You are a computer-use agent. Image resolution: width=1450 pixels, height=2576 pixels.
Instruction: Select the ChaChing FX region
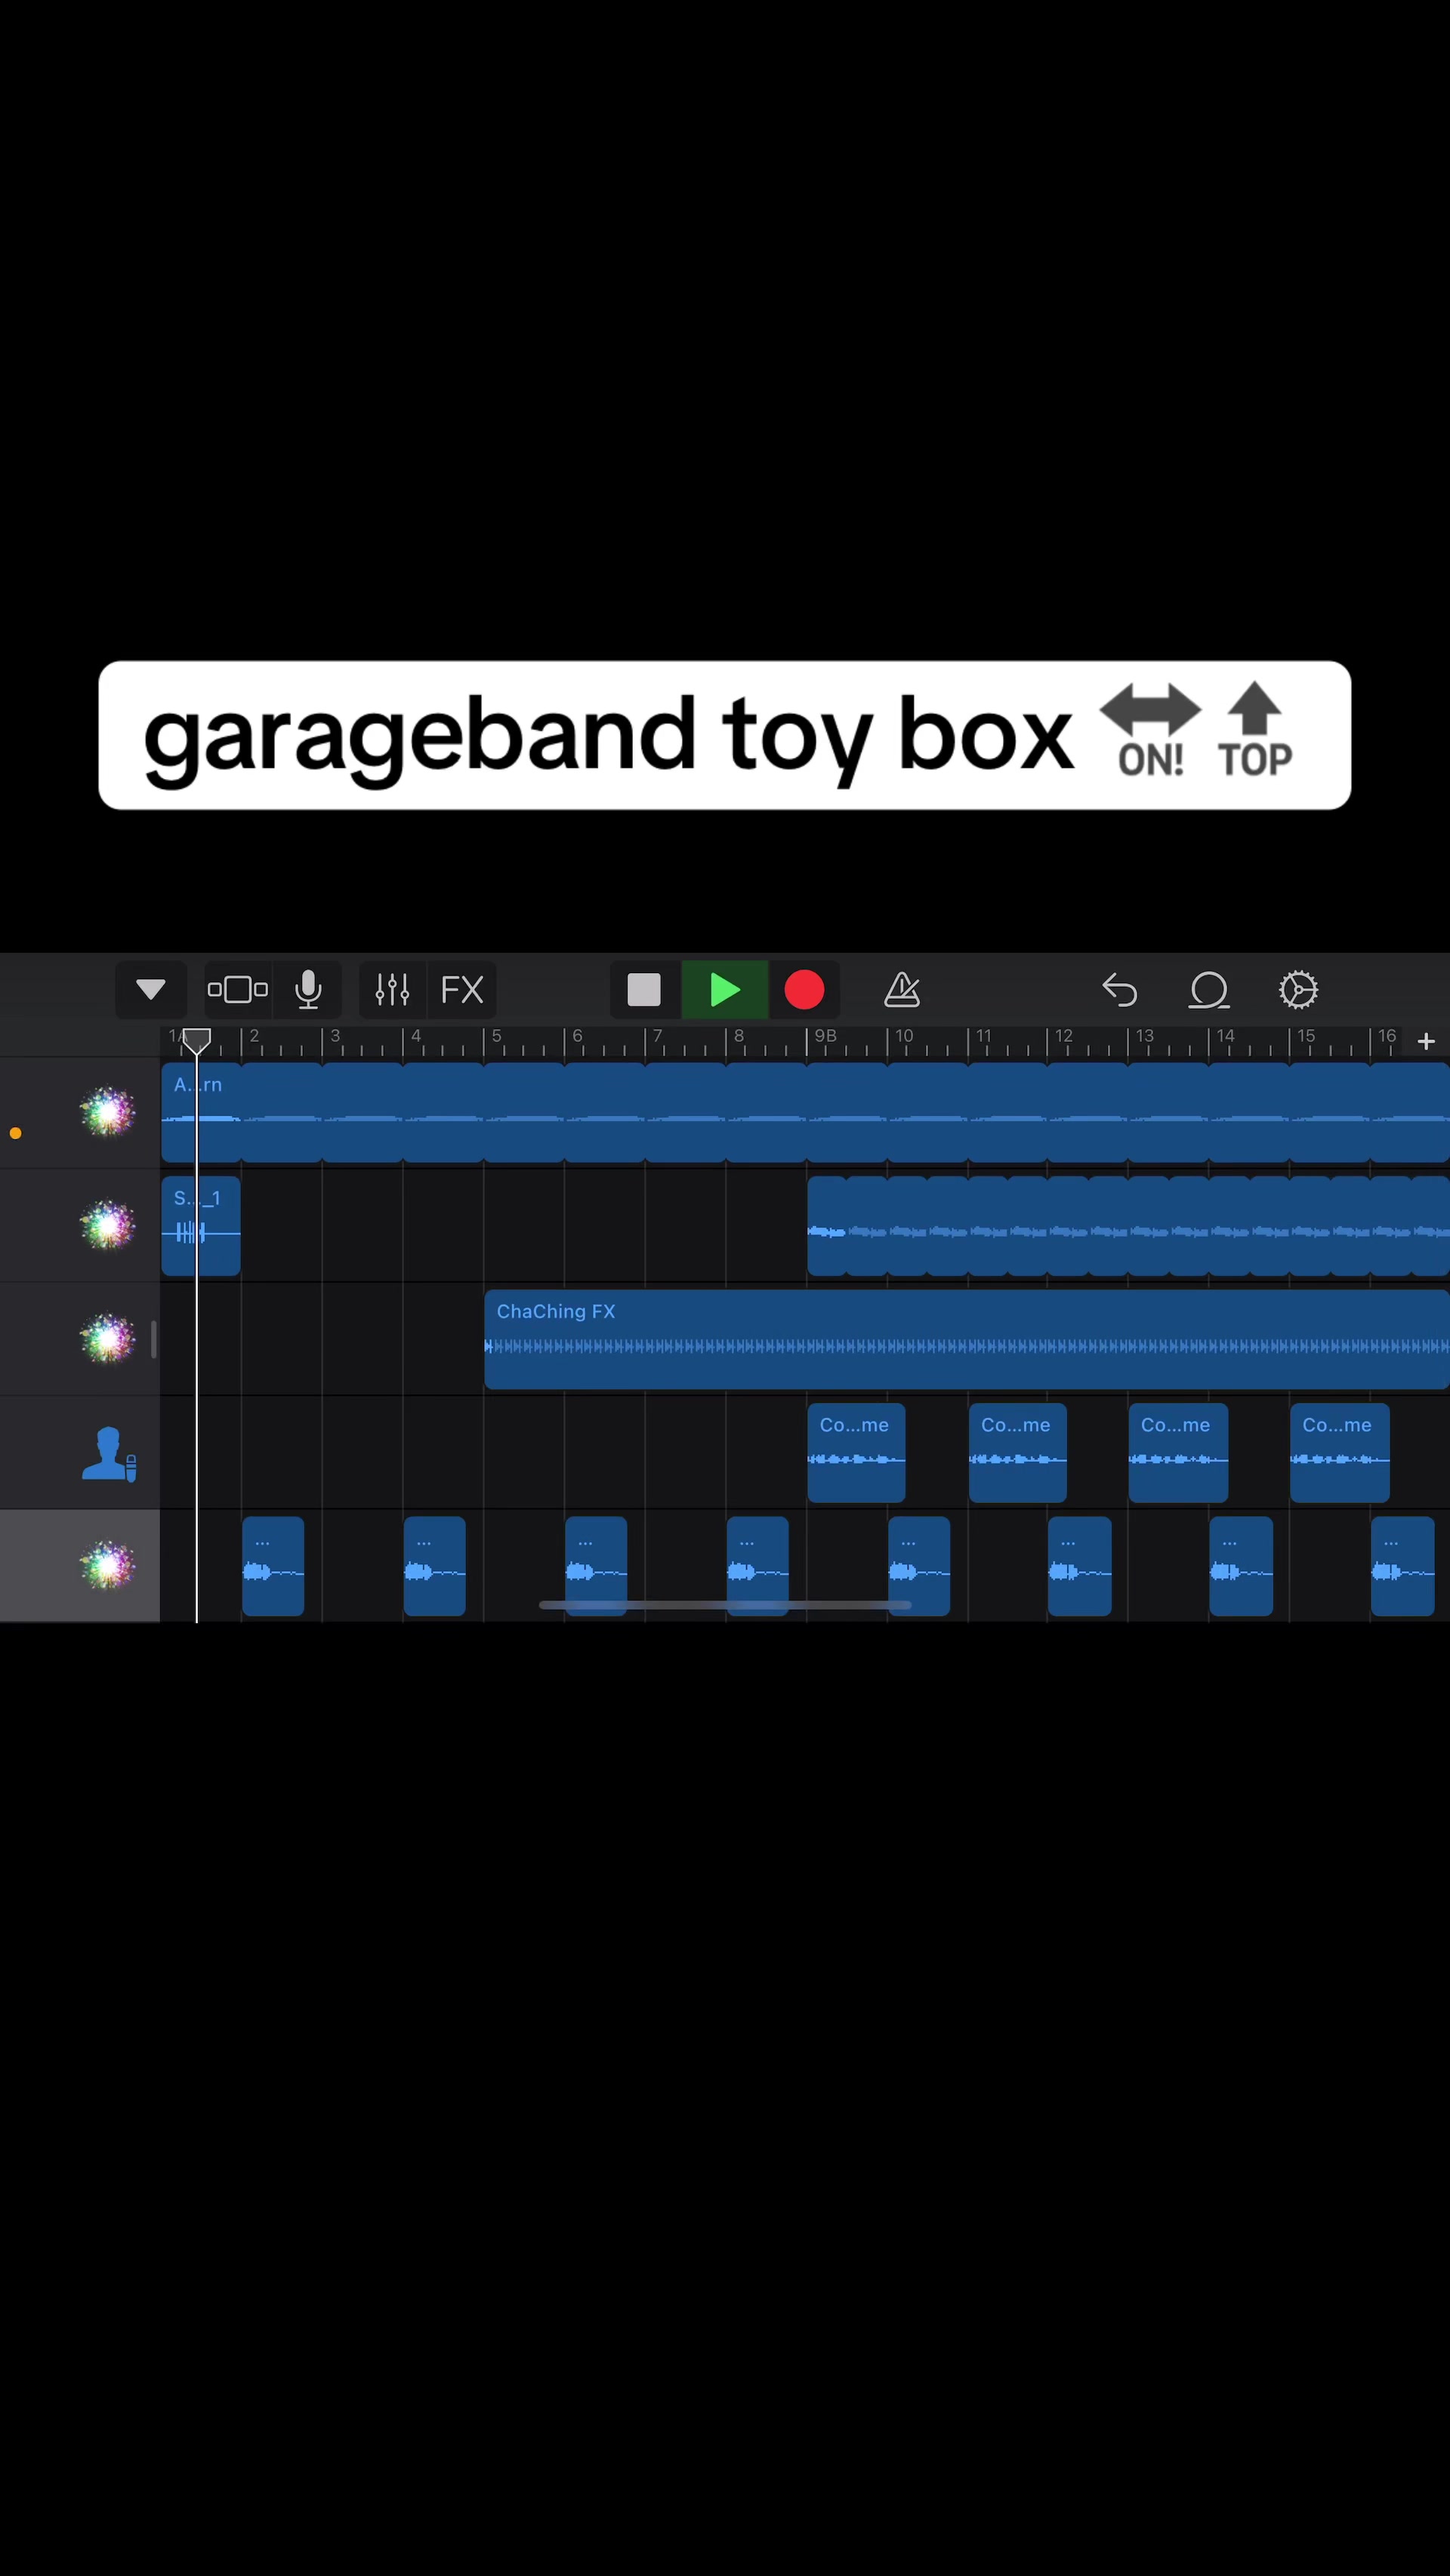pyautogui.click(x=967, y=1339)
